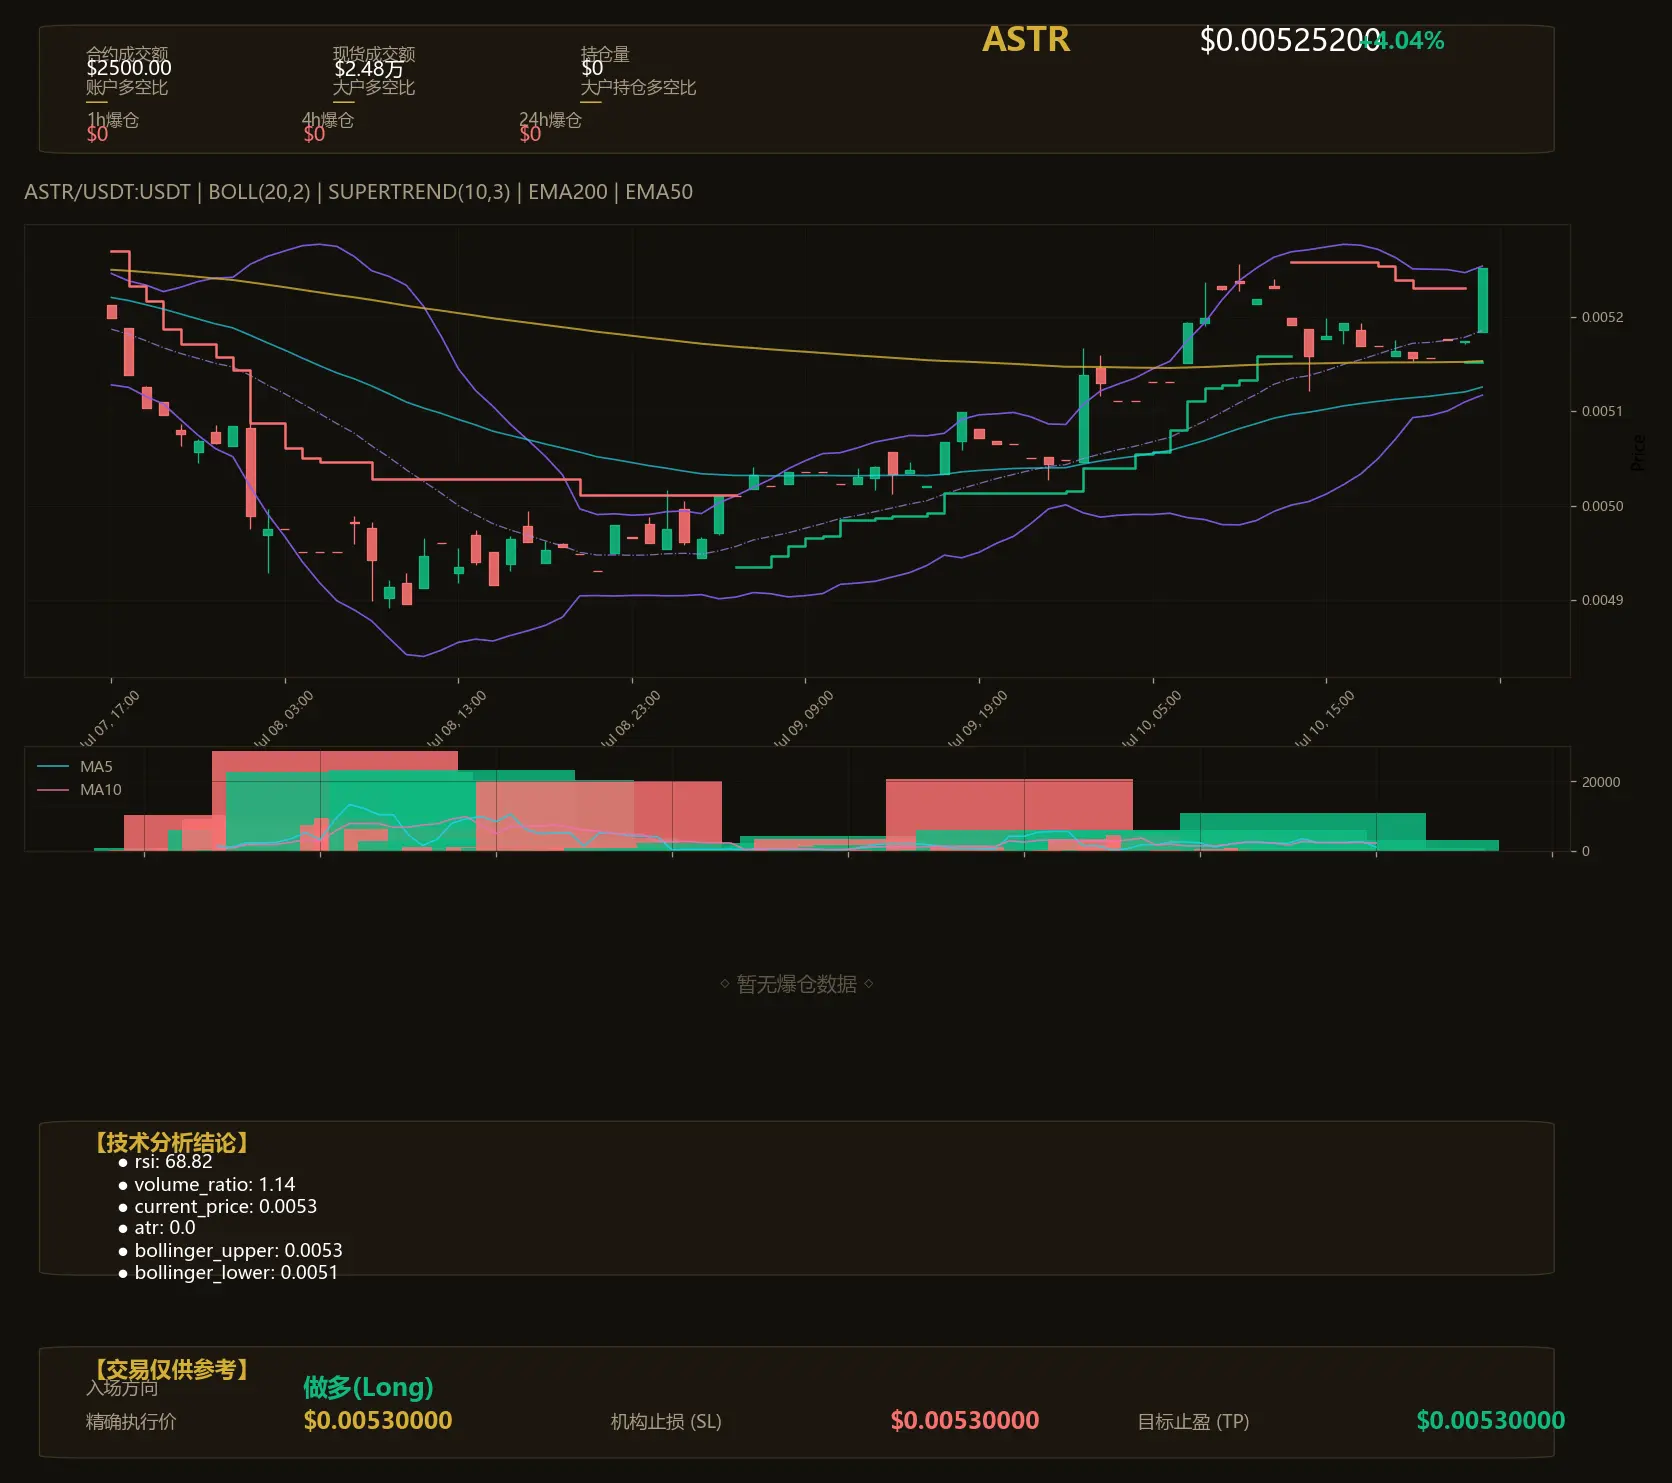1672x1483 pixels.
Task: Click the 20000 volume axis label
Action: click(1600, 782)
